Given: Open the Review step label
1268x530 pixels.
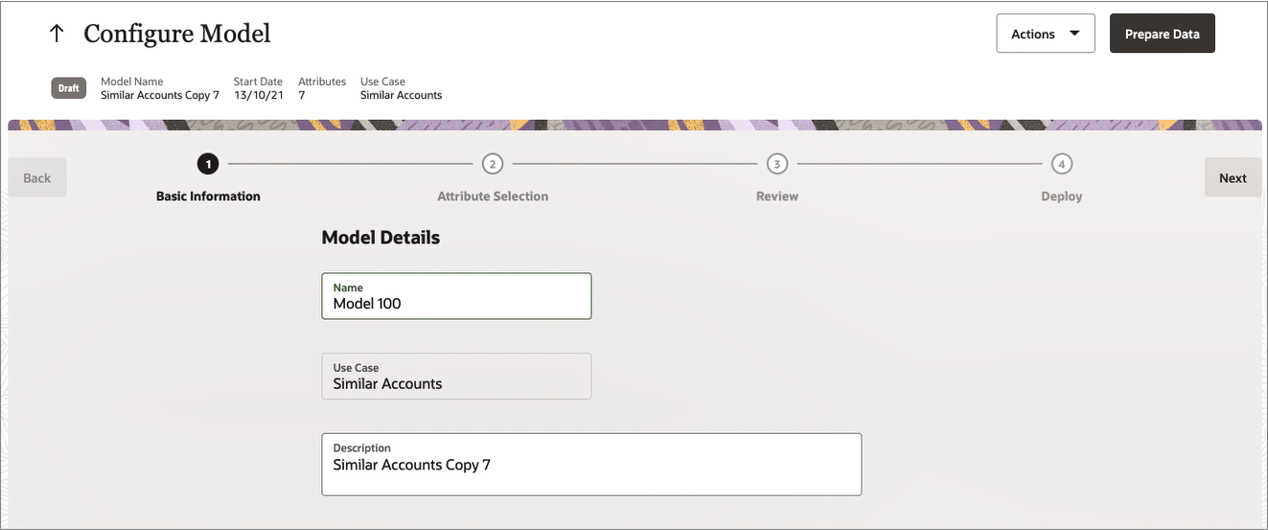Looking at the screenshot, I should [777, 196].
